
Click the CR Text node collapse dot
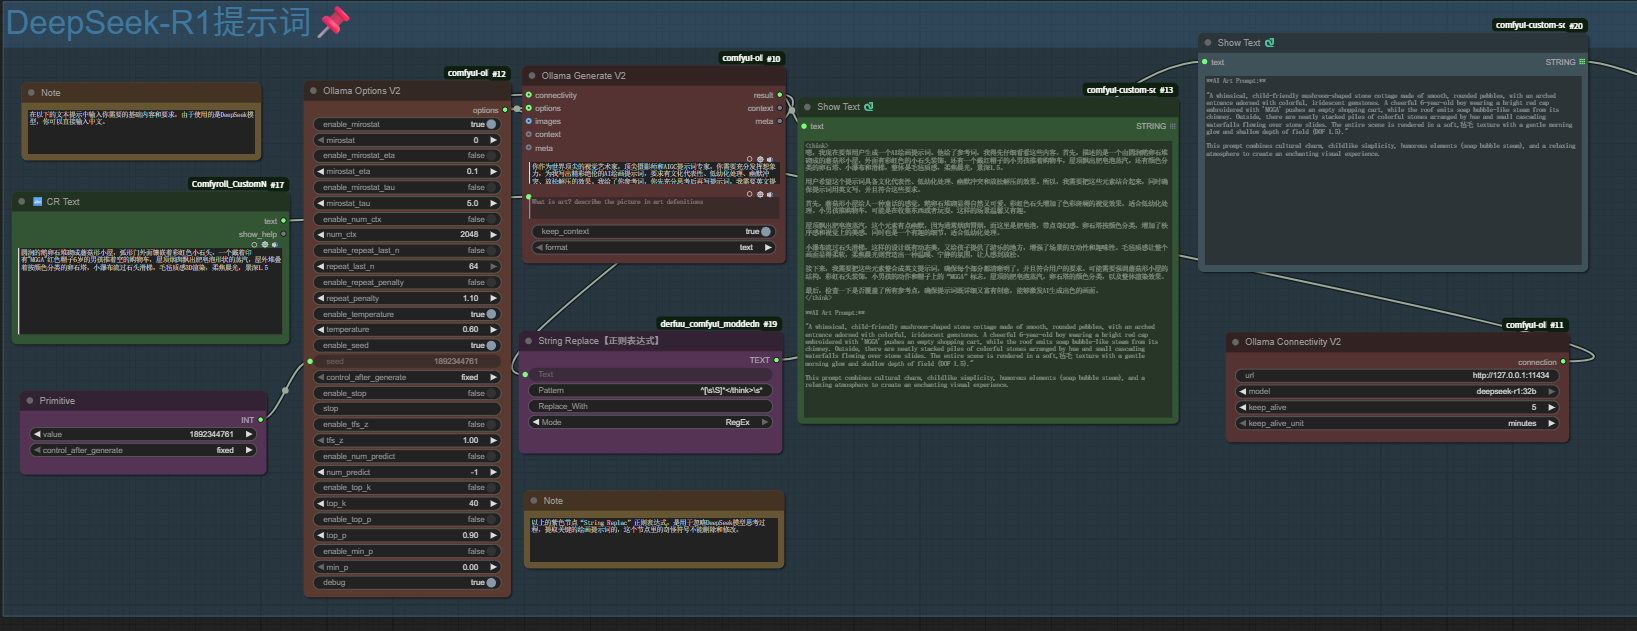tap(22, 202)
